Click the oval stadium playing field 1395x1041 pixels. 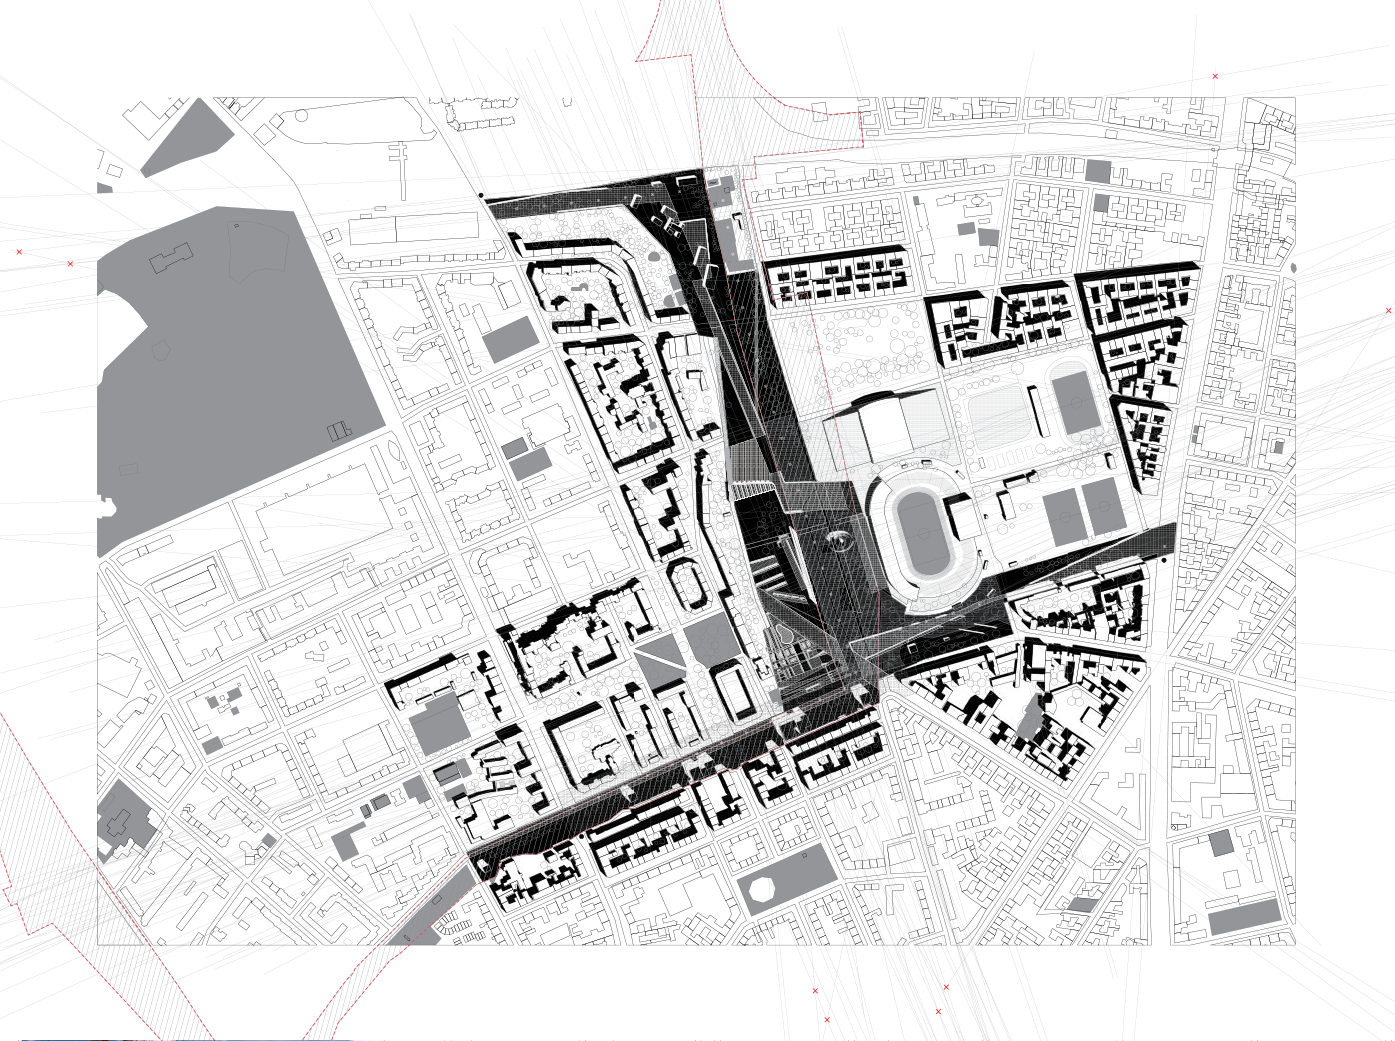pos(923,532)
